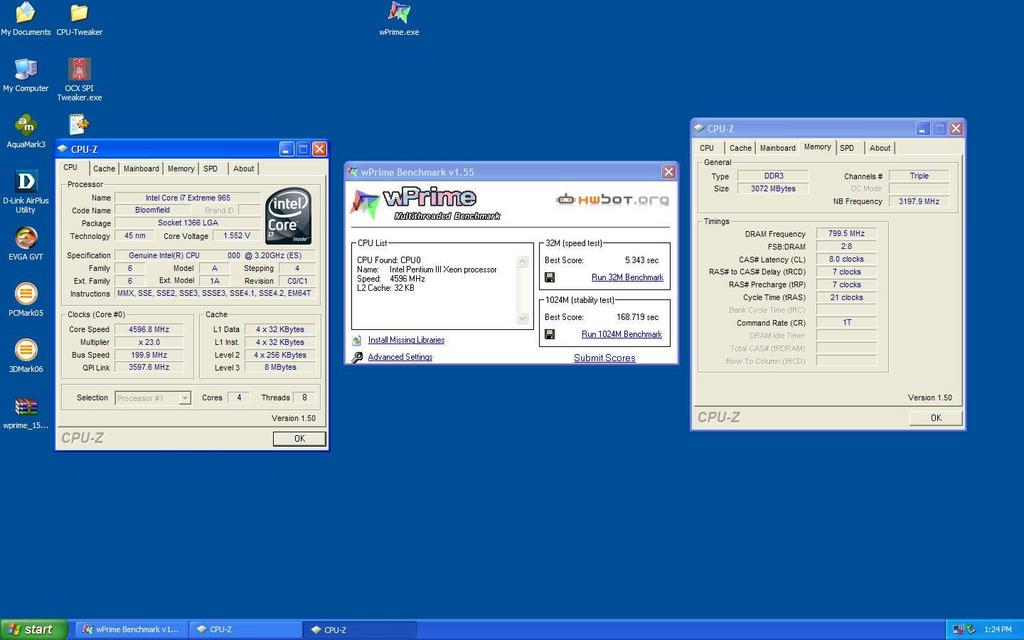Click the Multiplier value "x 23.0"
Viewport: 1024px width, 640px height.
(149, 342)
